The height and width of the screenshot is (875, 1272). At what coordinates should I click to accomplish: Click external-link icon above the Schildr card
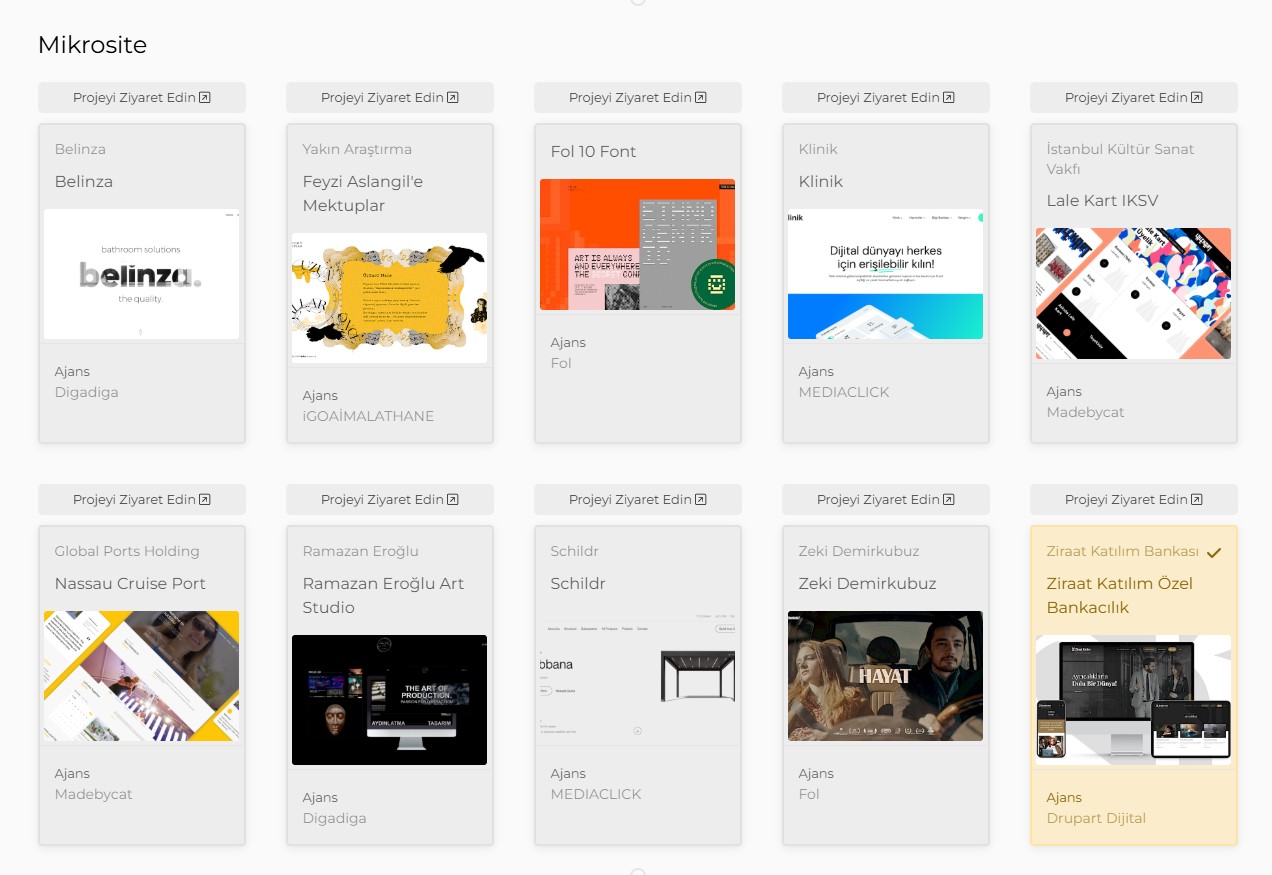point(701,500)
